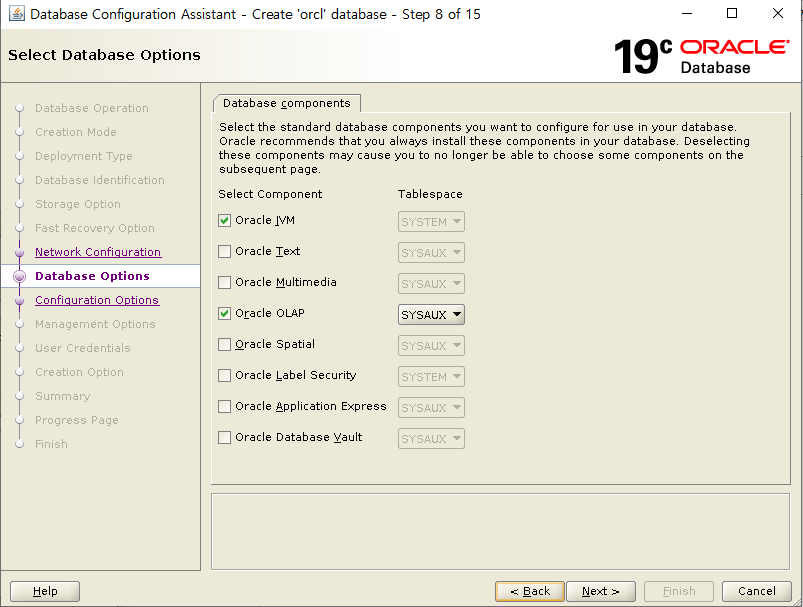Open Oracle Database Vault tablespace dropdown
The height and width of the screenshot is (607, 803).
[x=431, y=438]
